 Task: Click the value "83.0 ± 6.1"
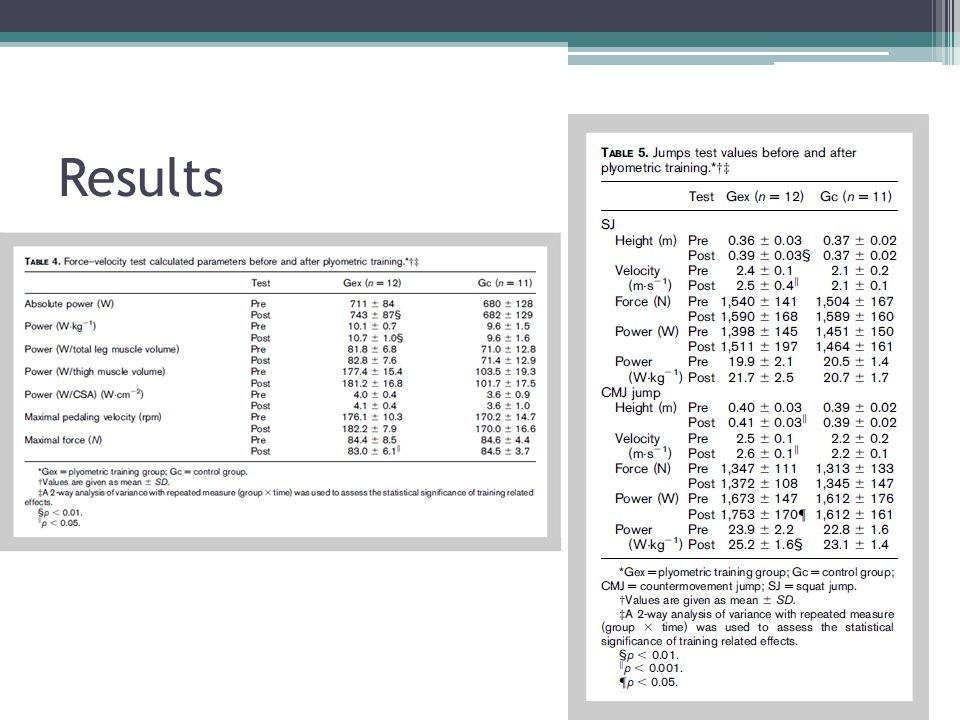click(374, 451)
